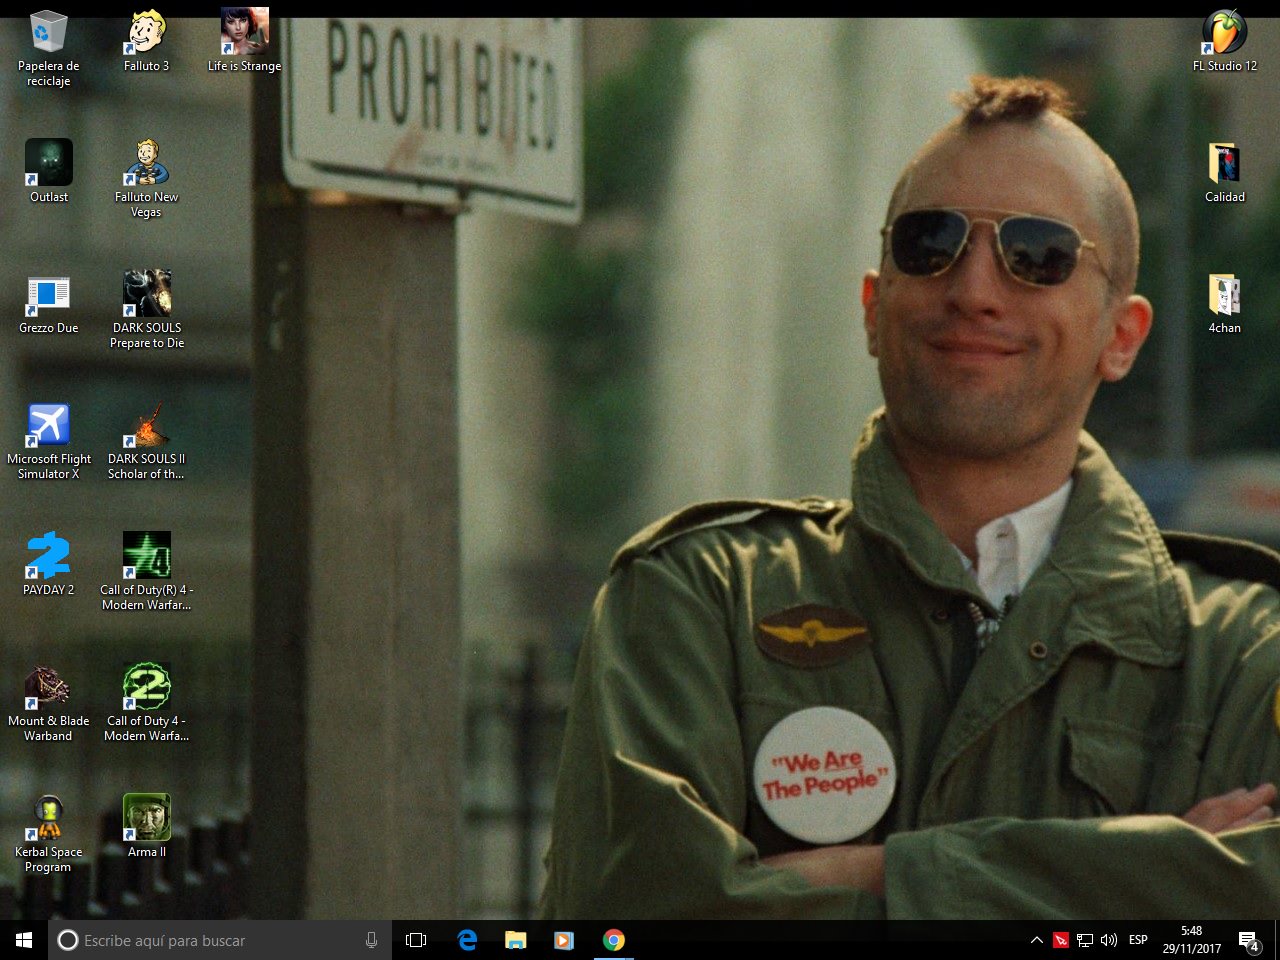Select the Arma II shortcut
1280x960 pixels.
click(x=146, y=826)
